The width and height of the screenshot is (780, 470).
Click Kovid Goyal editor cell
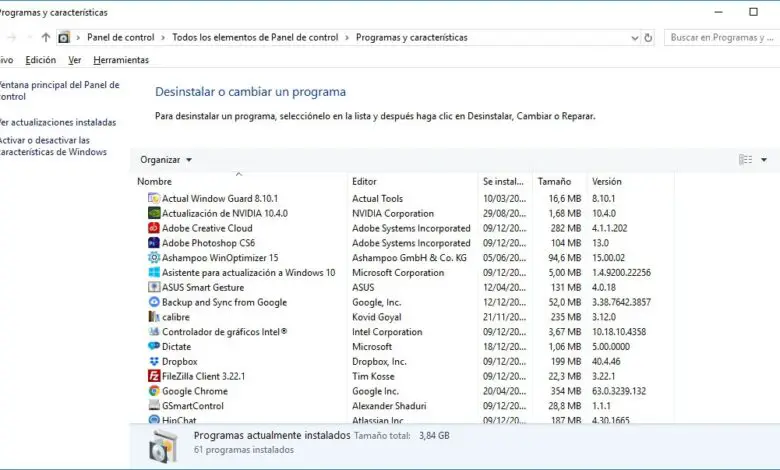pyautogui.click(x=377, y=317)
